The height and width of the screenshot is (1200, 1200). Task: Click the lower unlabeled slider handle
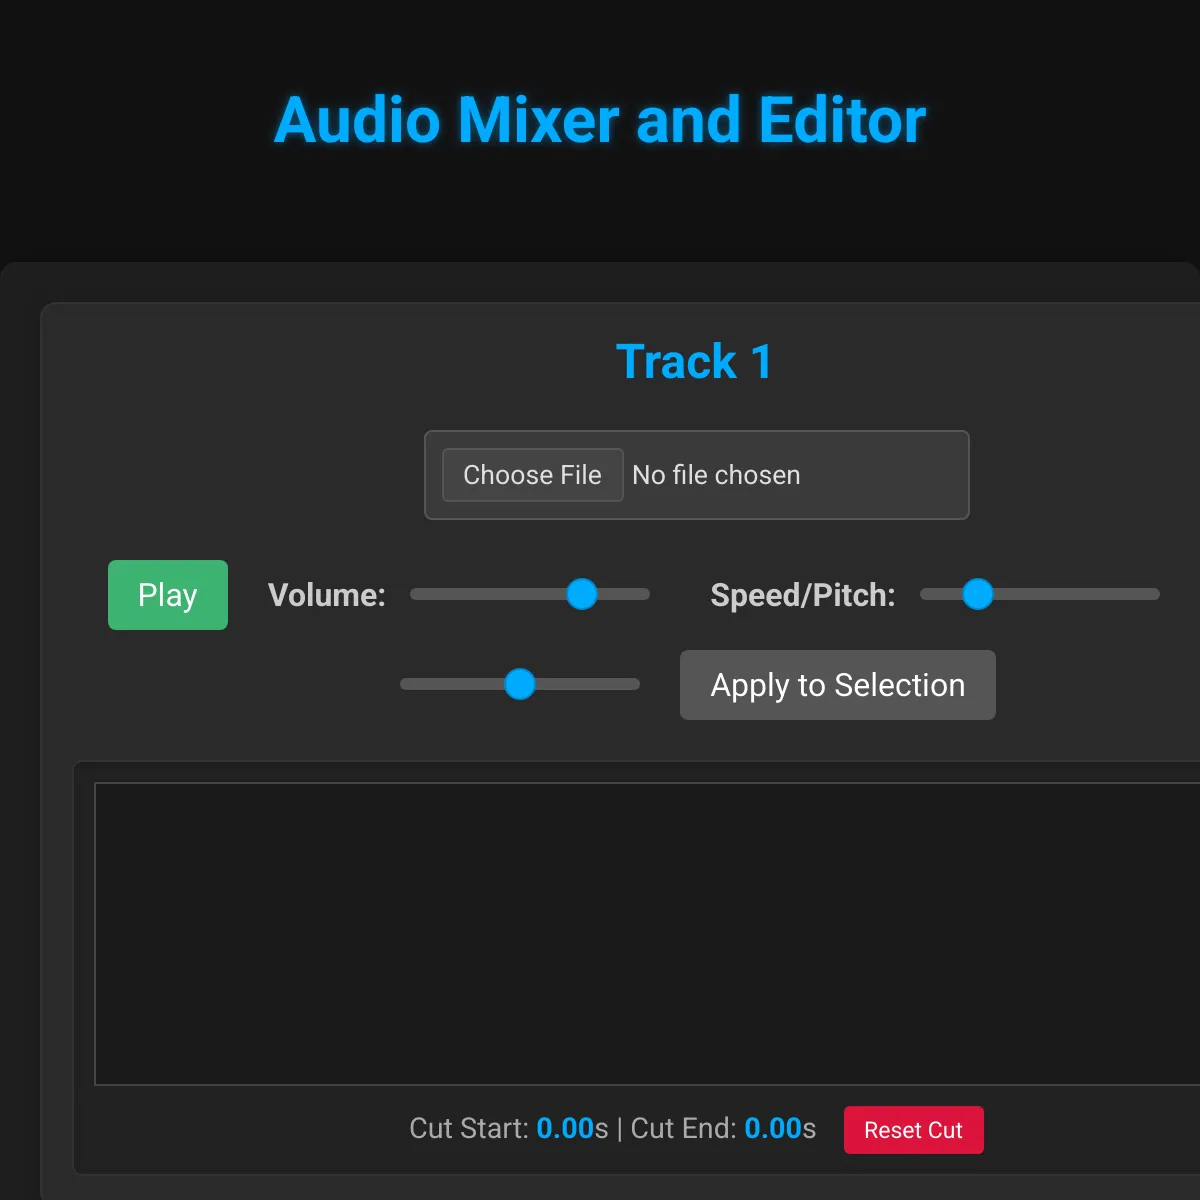(519, 684)
